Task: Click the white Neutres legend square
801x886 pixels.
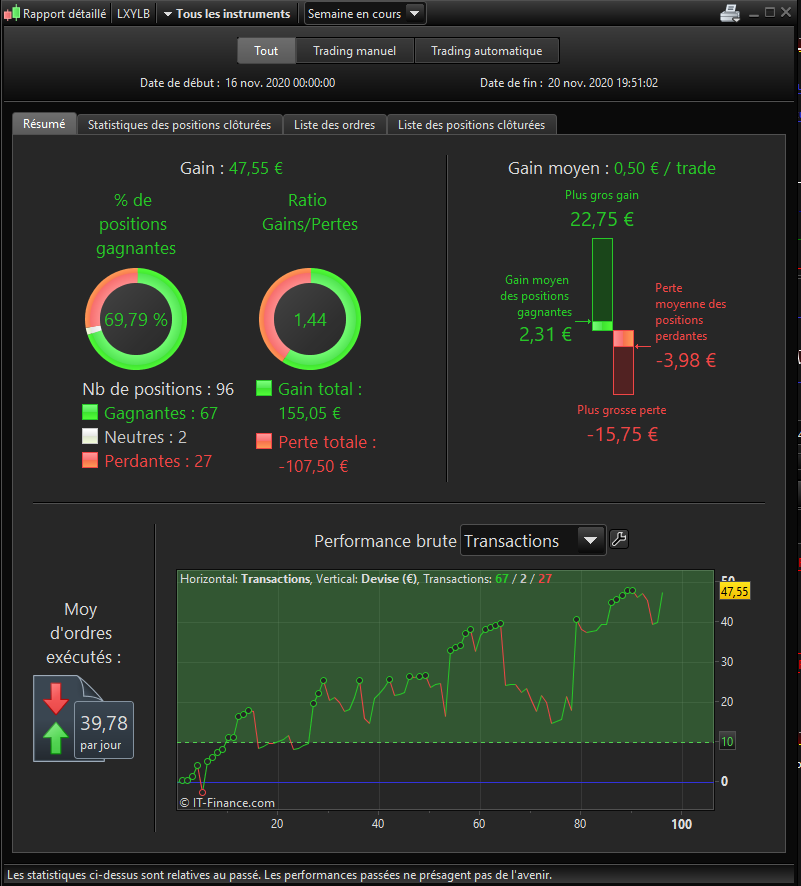Action: pyautogui.click(x=90, y=436)
